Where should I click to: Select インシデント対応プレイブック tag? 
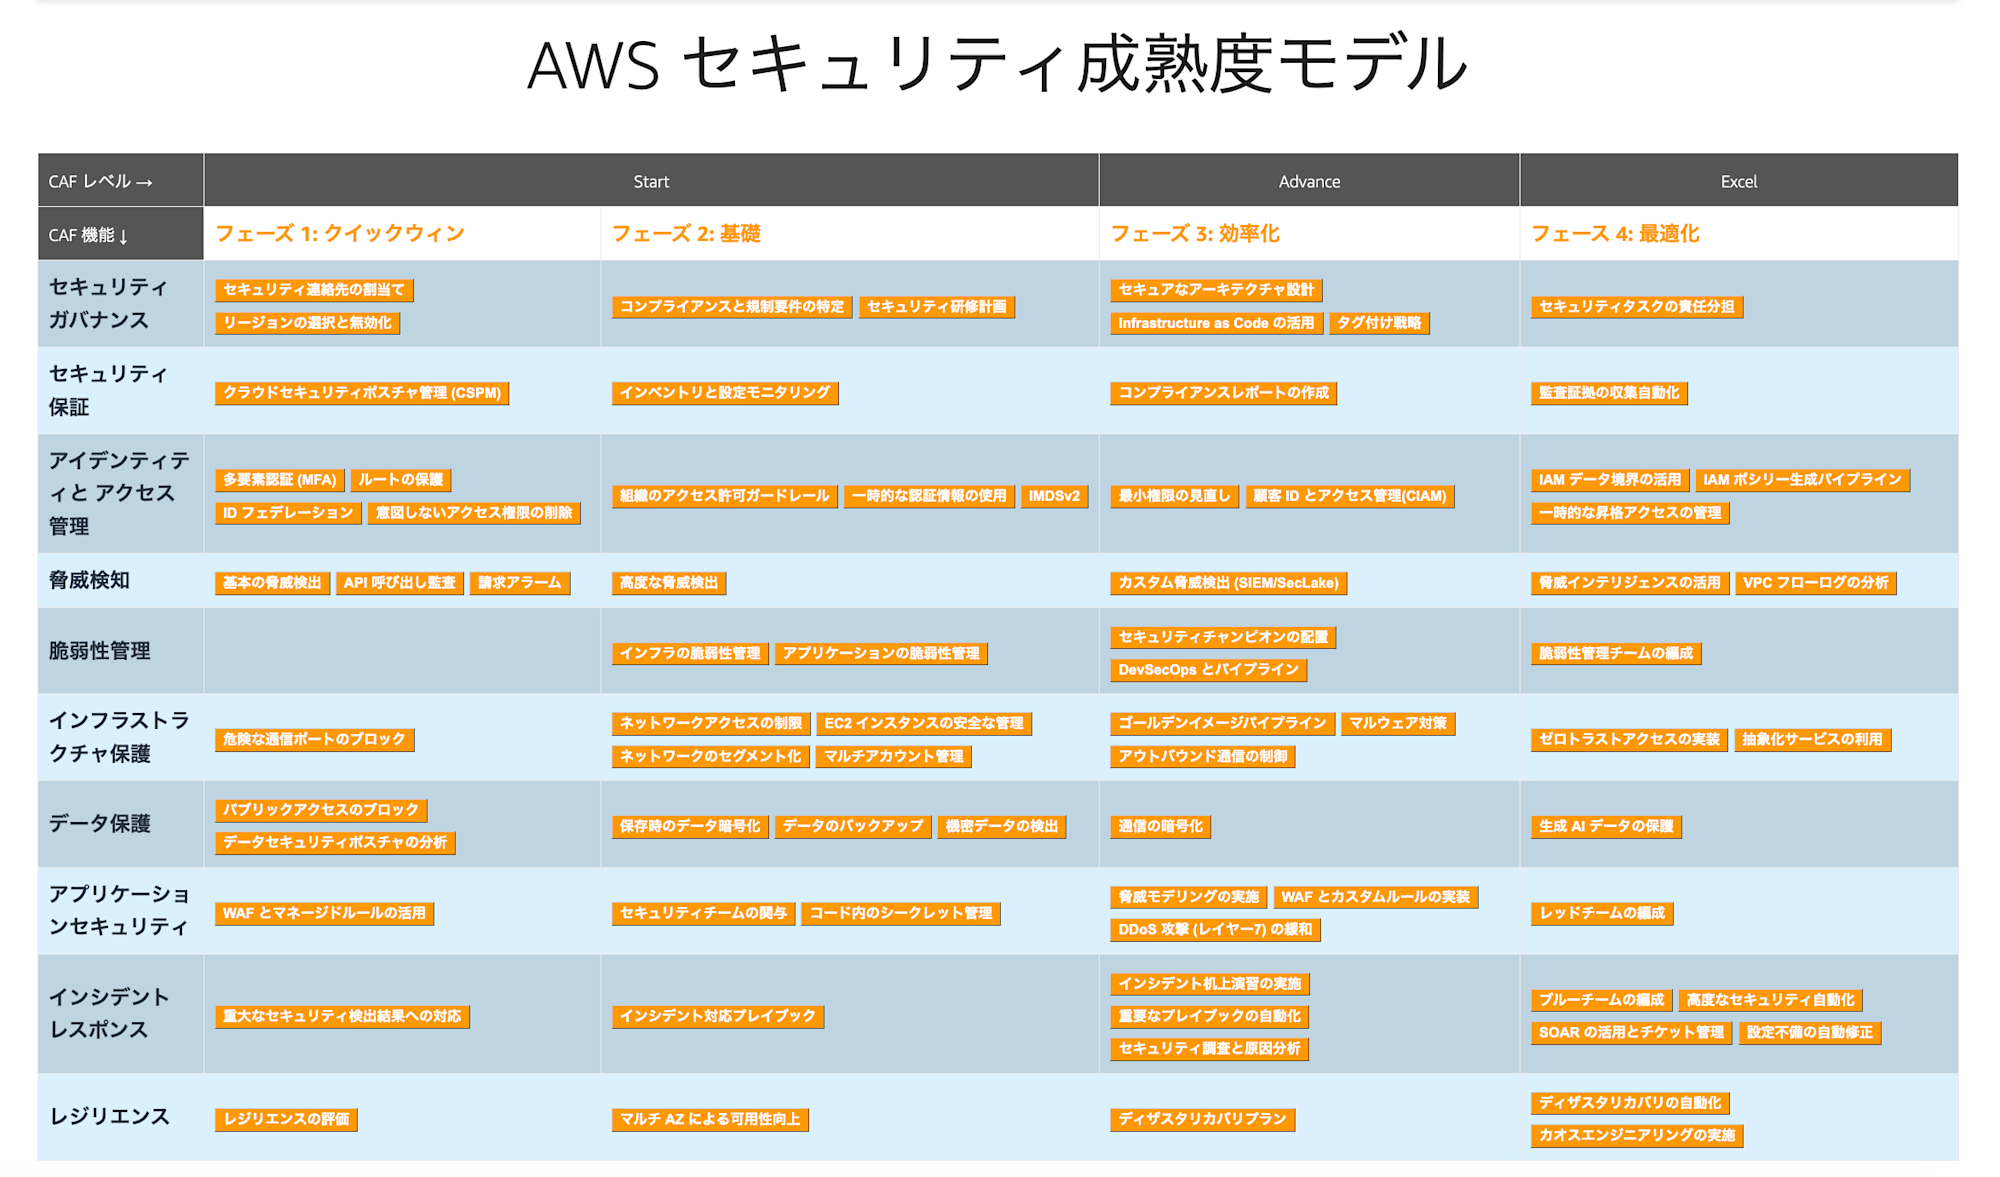[718, 1017]
